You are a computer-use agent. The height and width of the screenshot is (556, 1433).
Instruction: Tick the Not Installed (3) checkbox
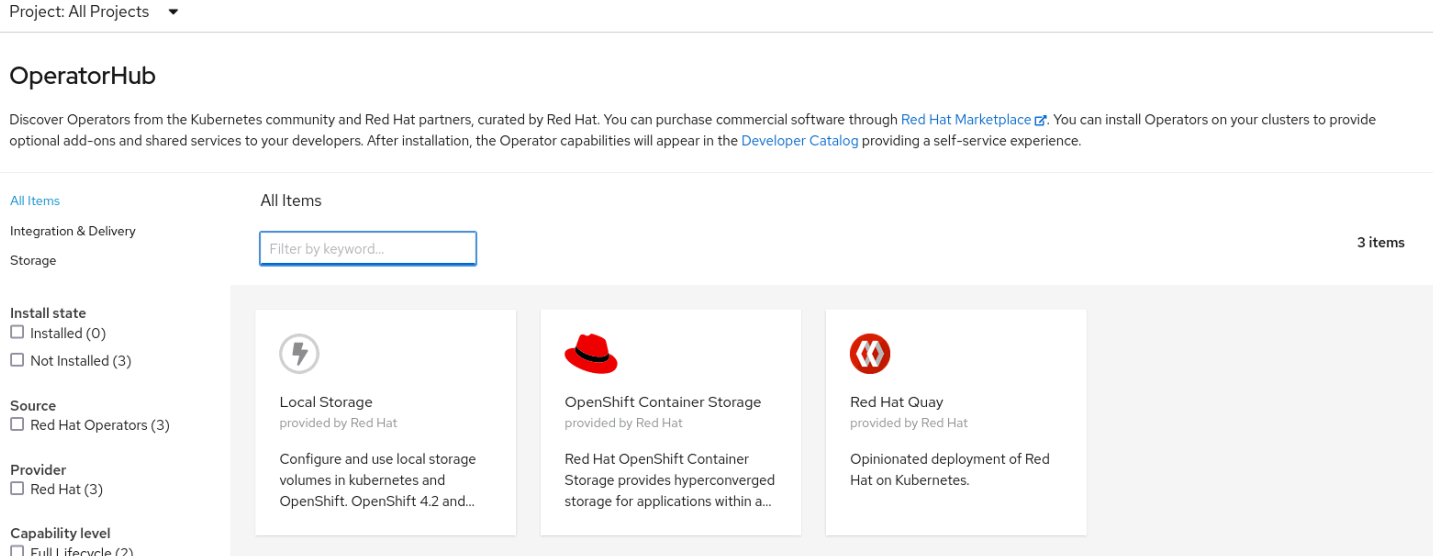tap(17, 360)
